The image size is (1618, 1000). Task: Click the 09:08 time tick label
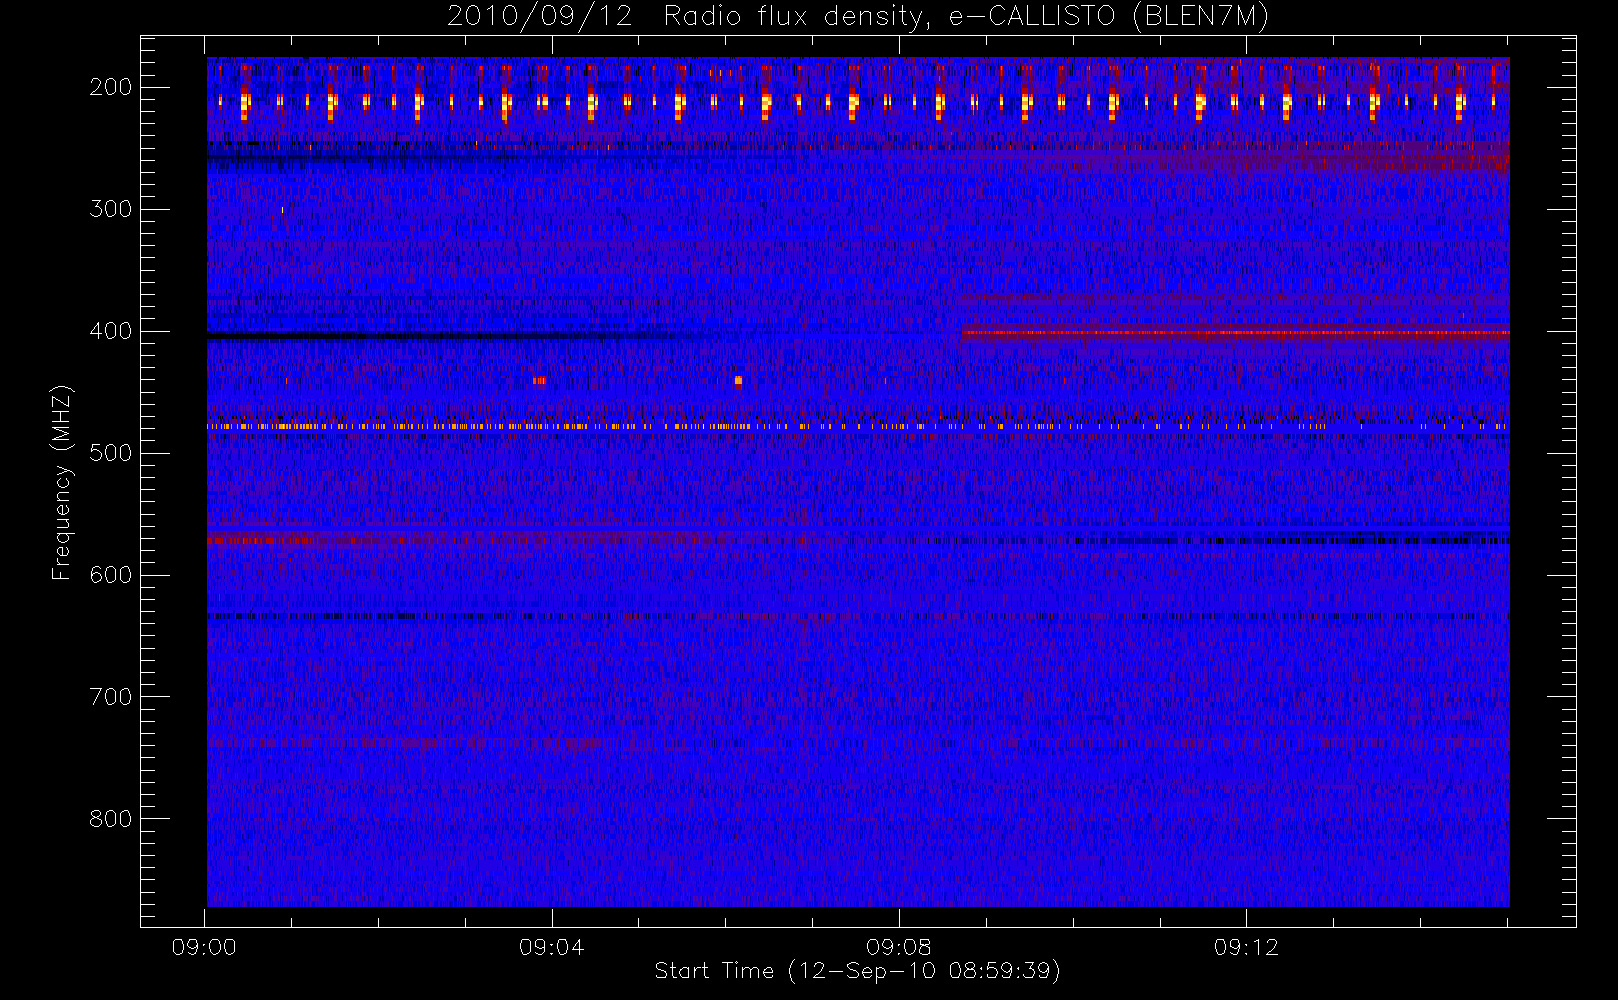(x=898, y=947)
